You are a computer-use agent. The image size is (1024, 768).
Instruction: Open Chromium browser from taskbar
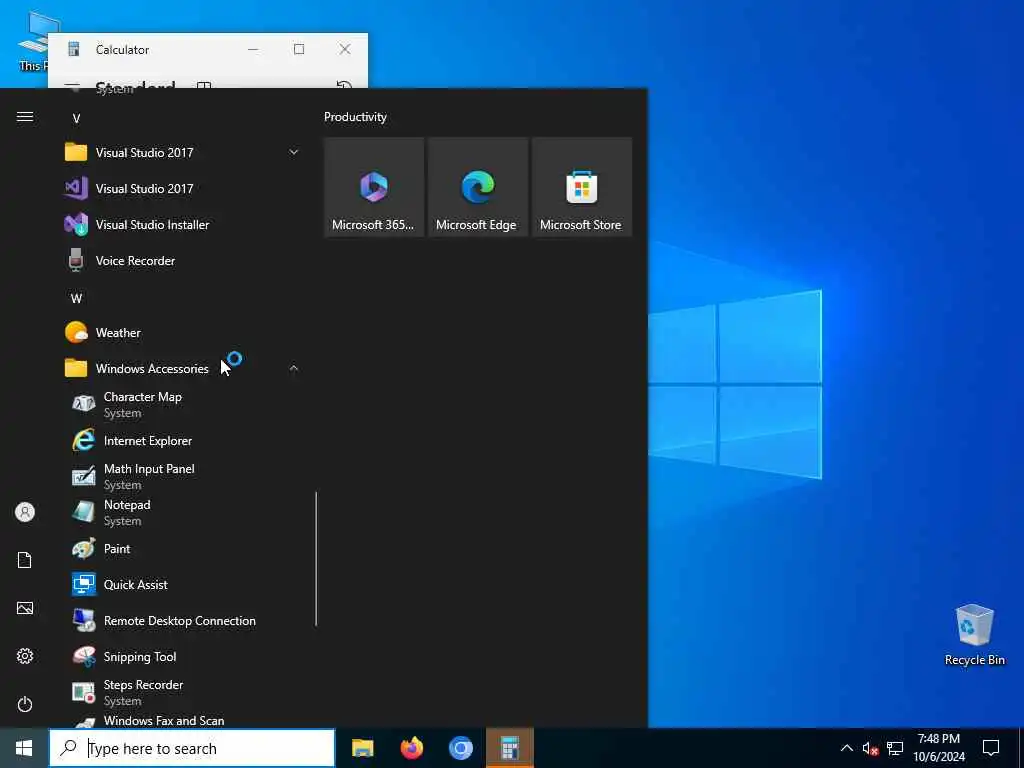pos(460,748)
